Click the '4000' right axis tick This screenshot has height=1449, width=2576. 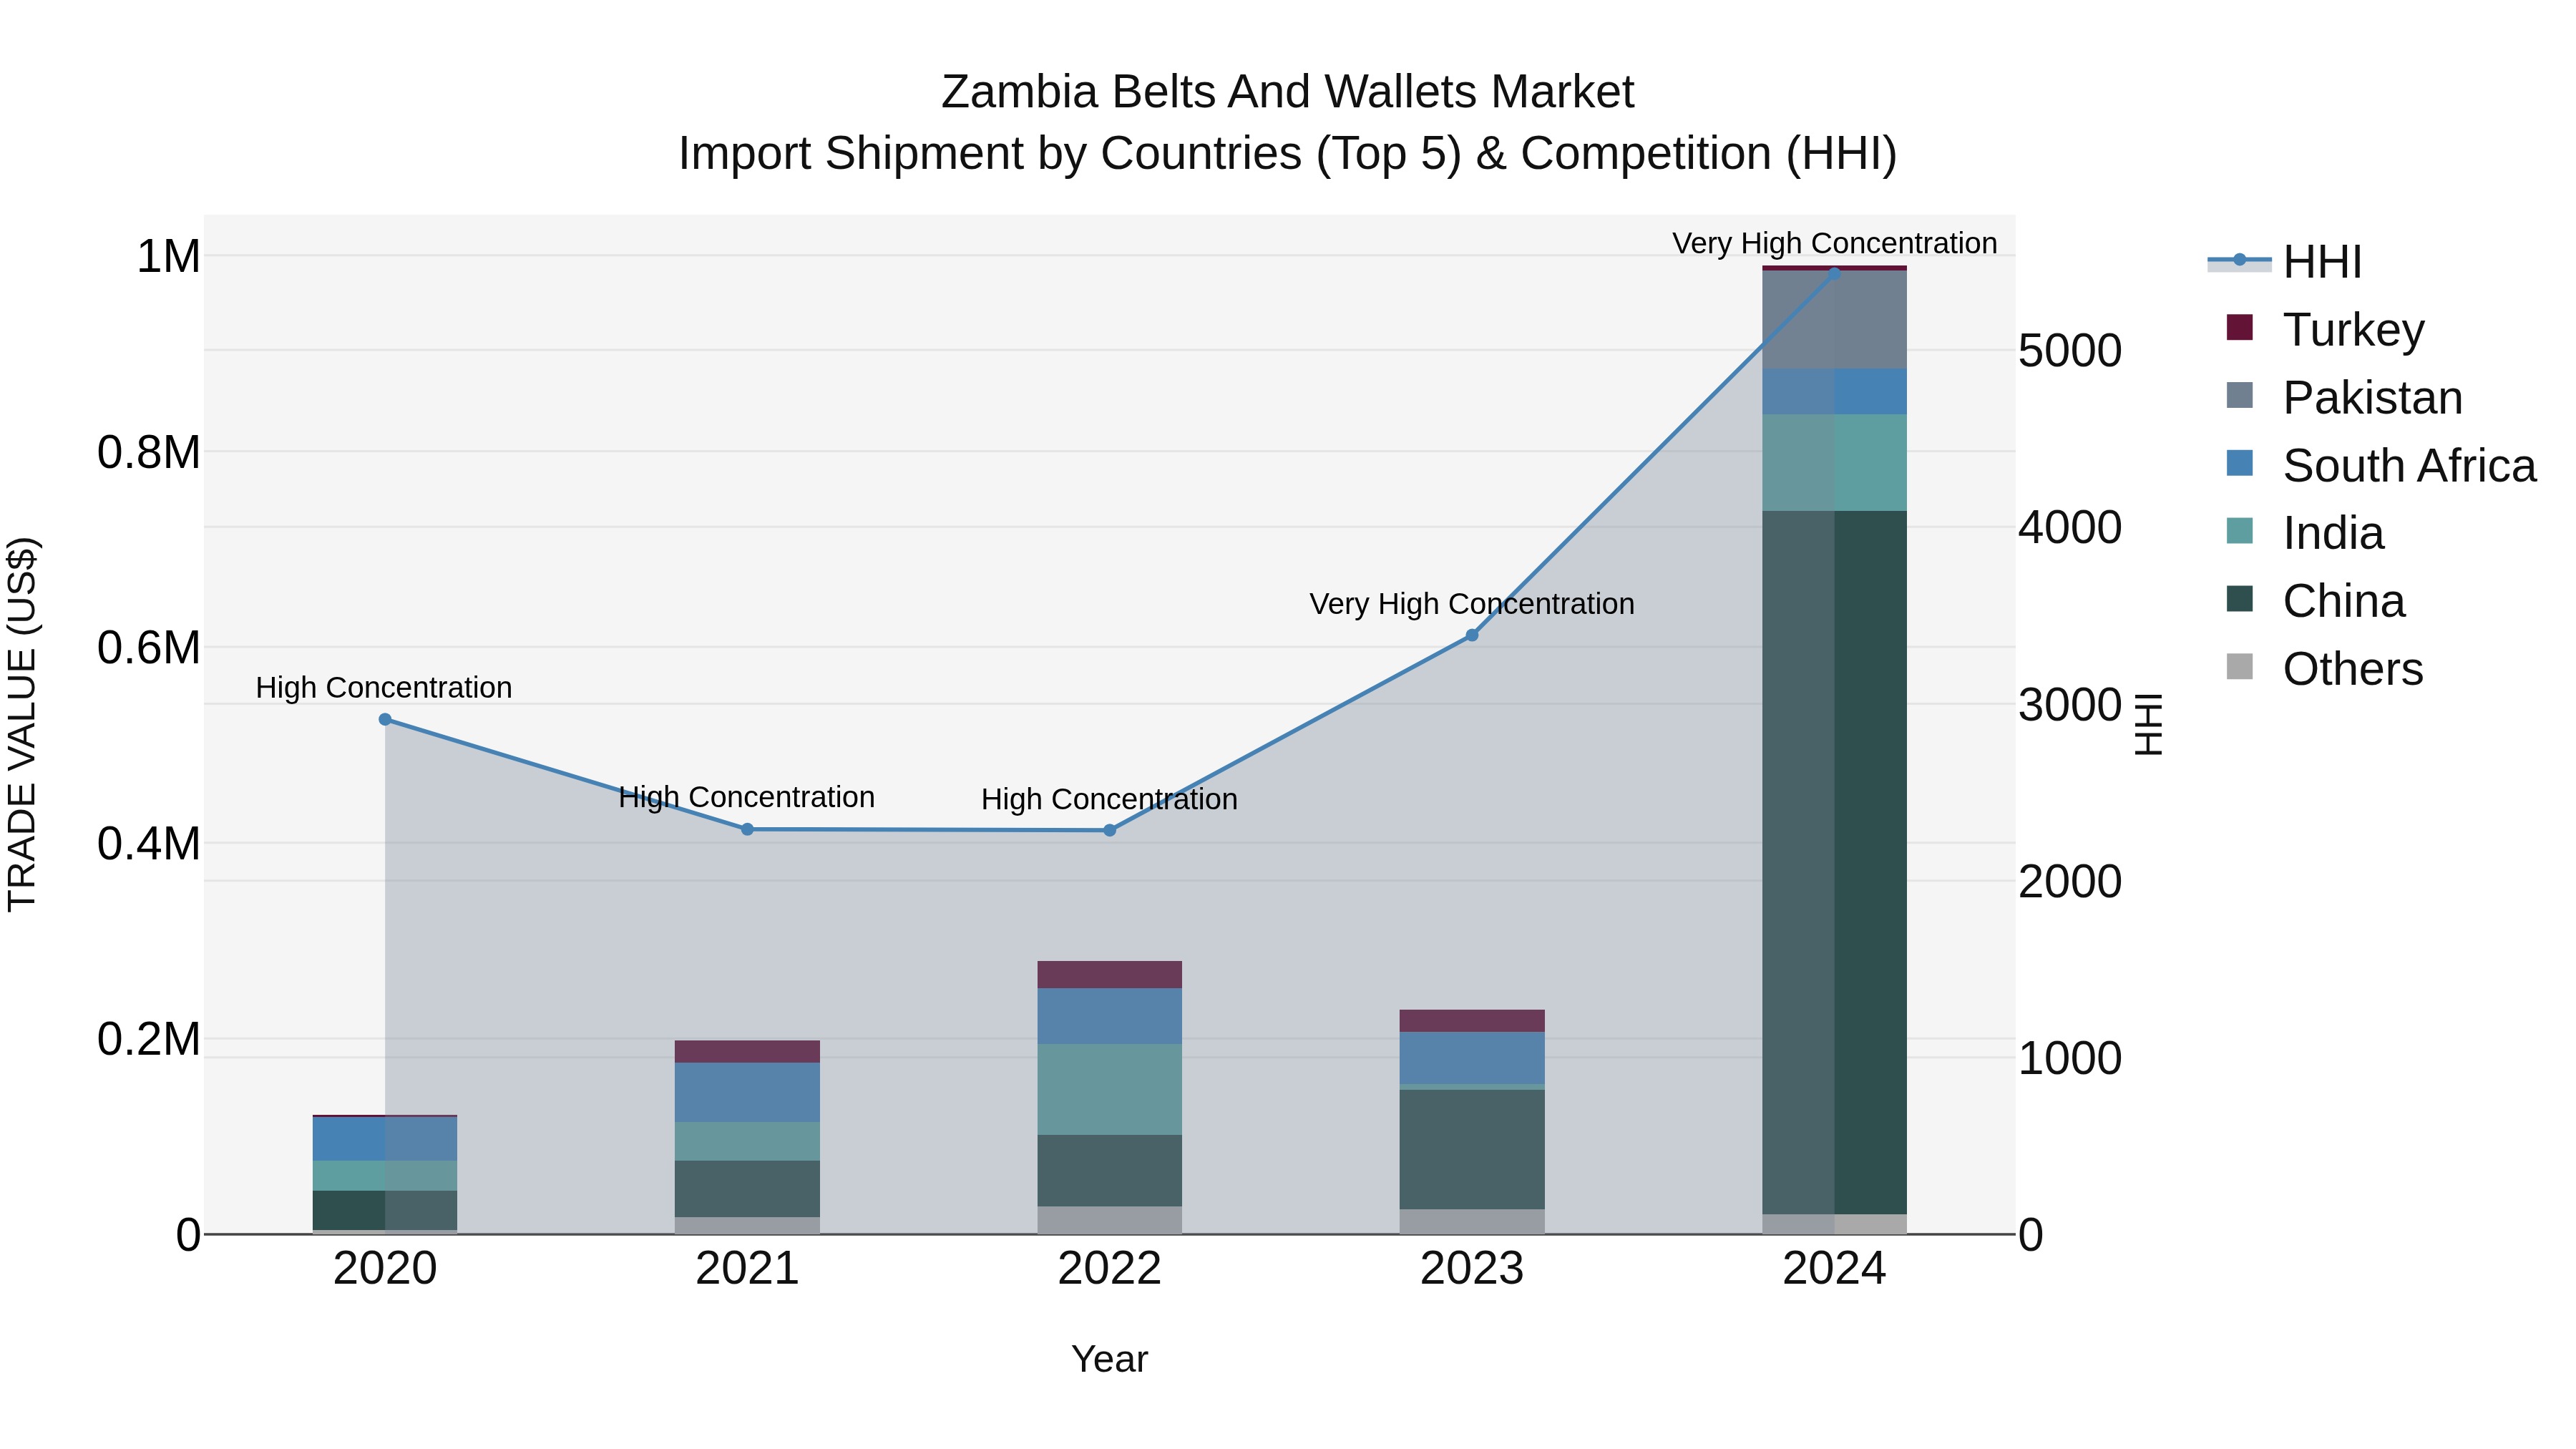(2070, 527)
